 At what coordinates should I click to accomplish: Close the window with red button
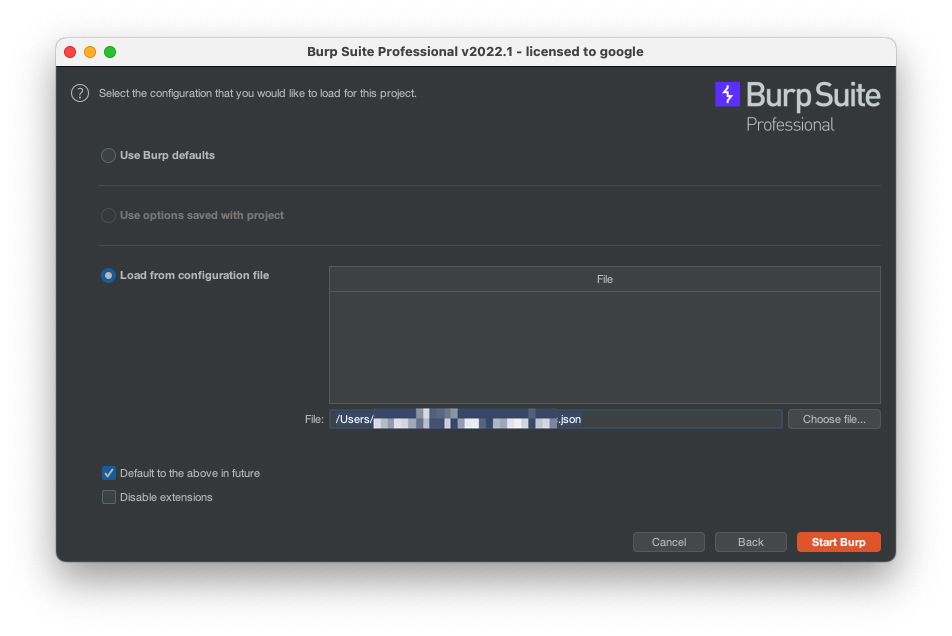[x=70, y=52]
